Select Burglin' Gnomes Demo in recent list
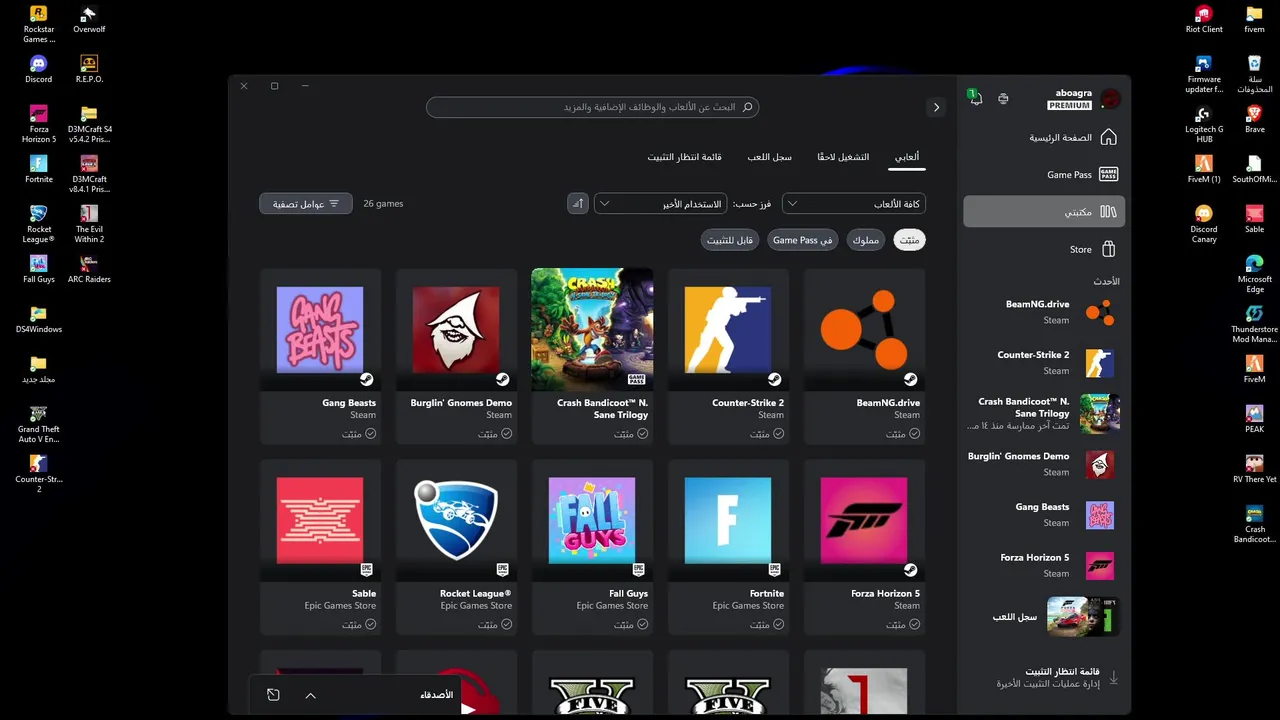Image resolution: width=1280 pixels, height=720 pixels. click(x=1043, y=464)
